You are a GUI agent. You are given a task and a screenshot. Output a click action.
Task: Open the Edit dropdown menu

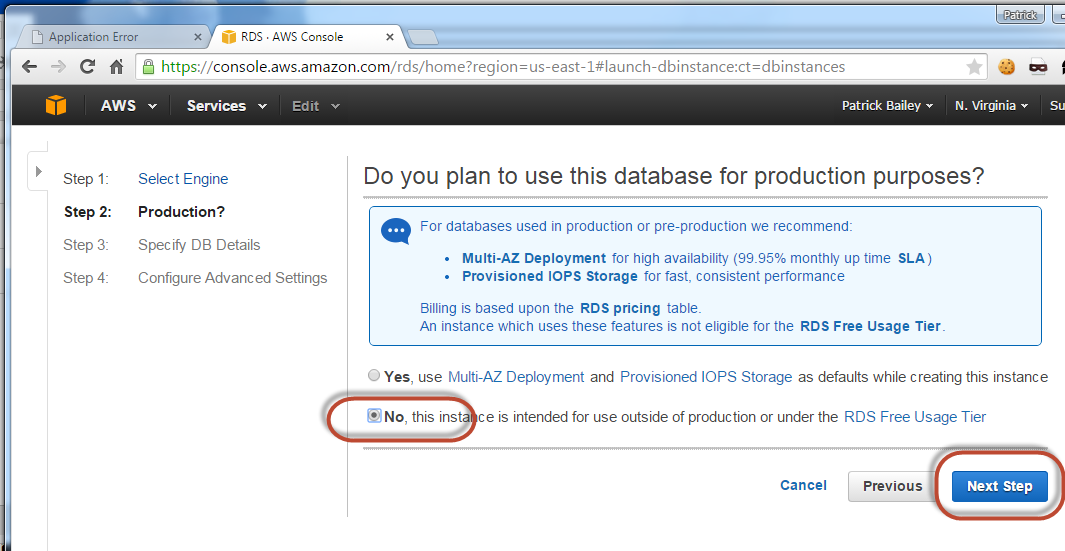coord(316,106)
